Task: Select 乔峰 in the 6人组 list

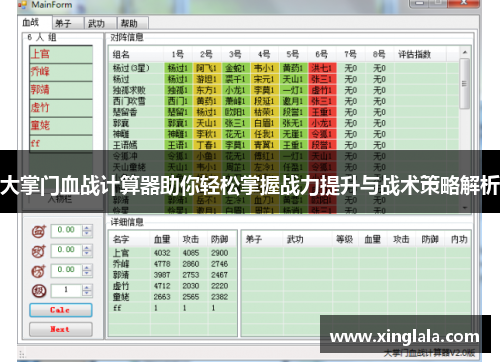Action: tap(61, 72)
